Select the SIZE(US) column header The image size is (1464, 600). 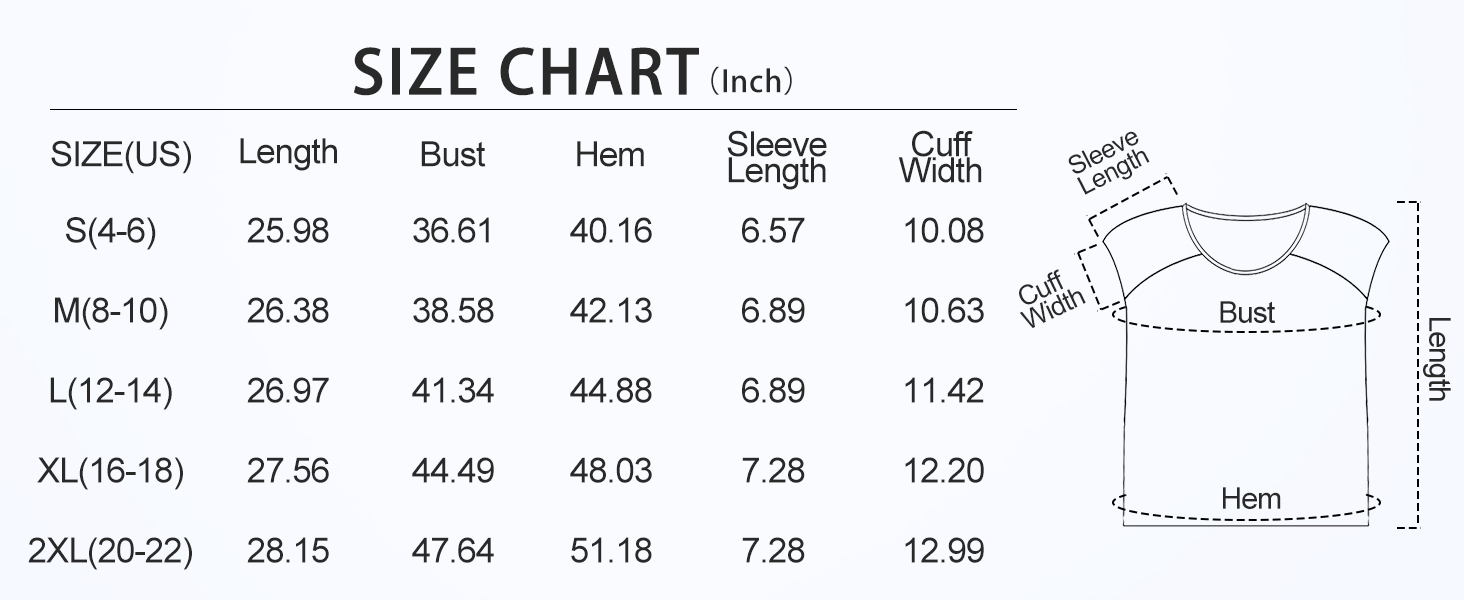point(121,155)
